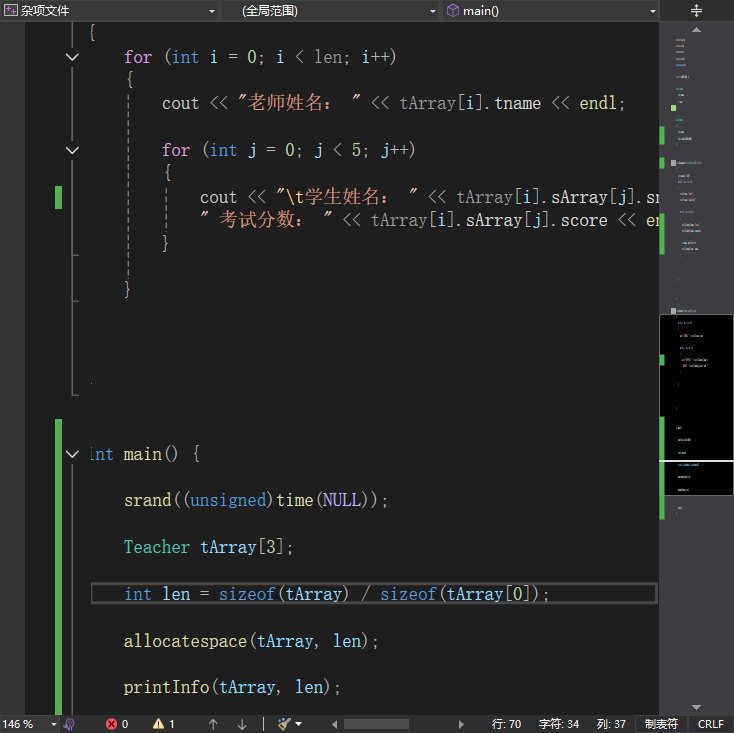This screenshot has height=733, width=734.
Task: Click the tArray[i].sArray[j].score expression
Action: pyautogui.click(x=489, y=220)
